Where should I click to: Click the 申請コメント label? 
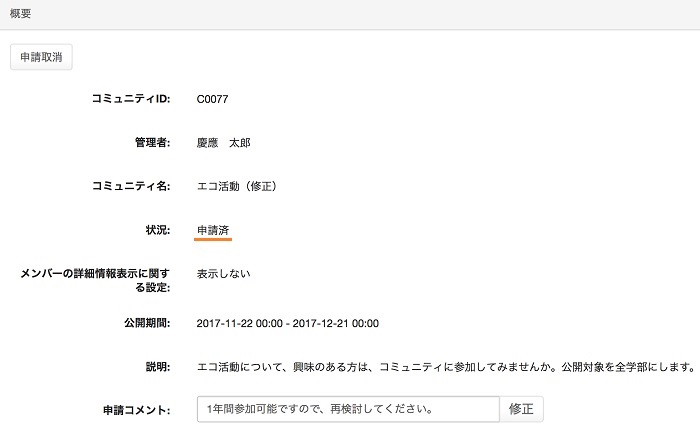point(137,410)
